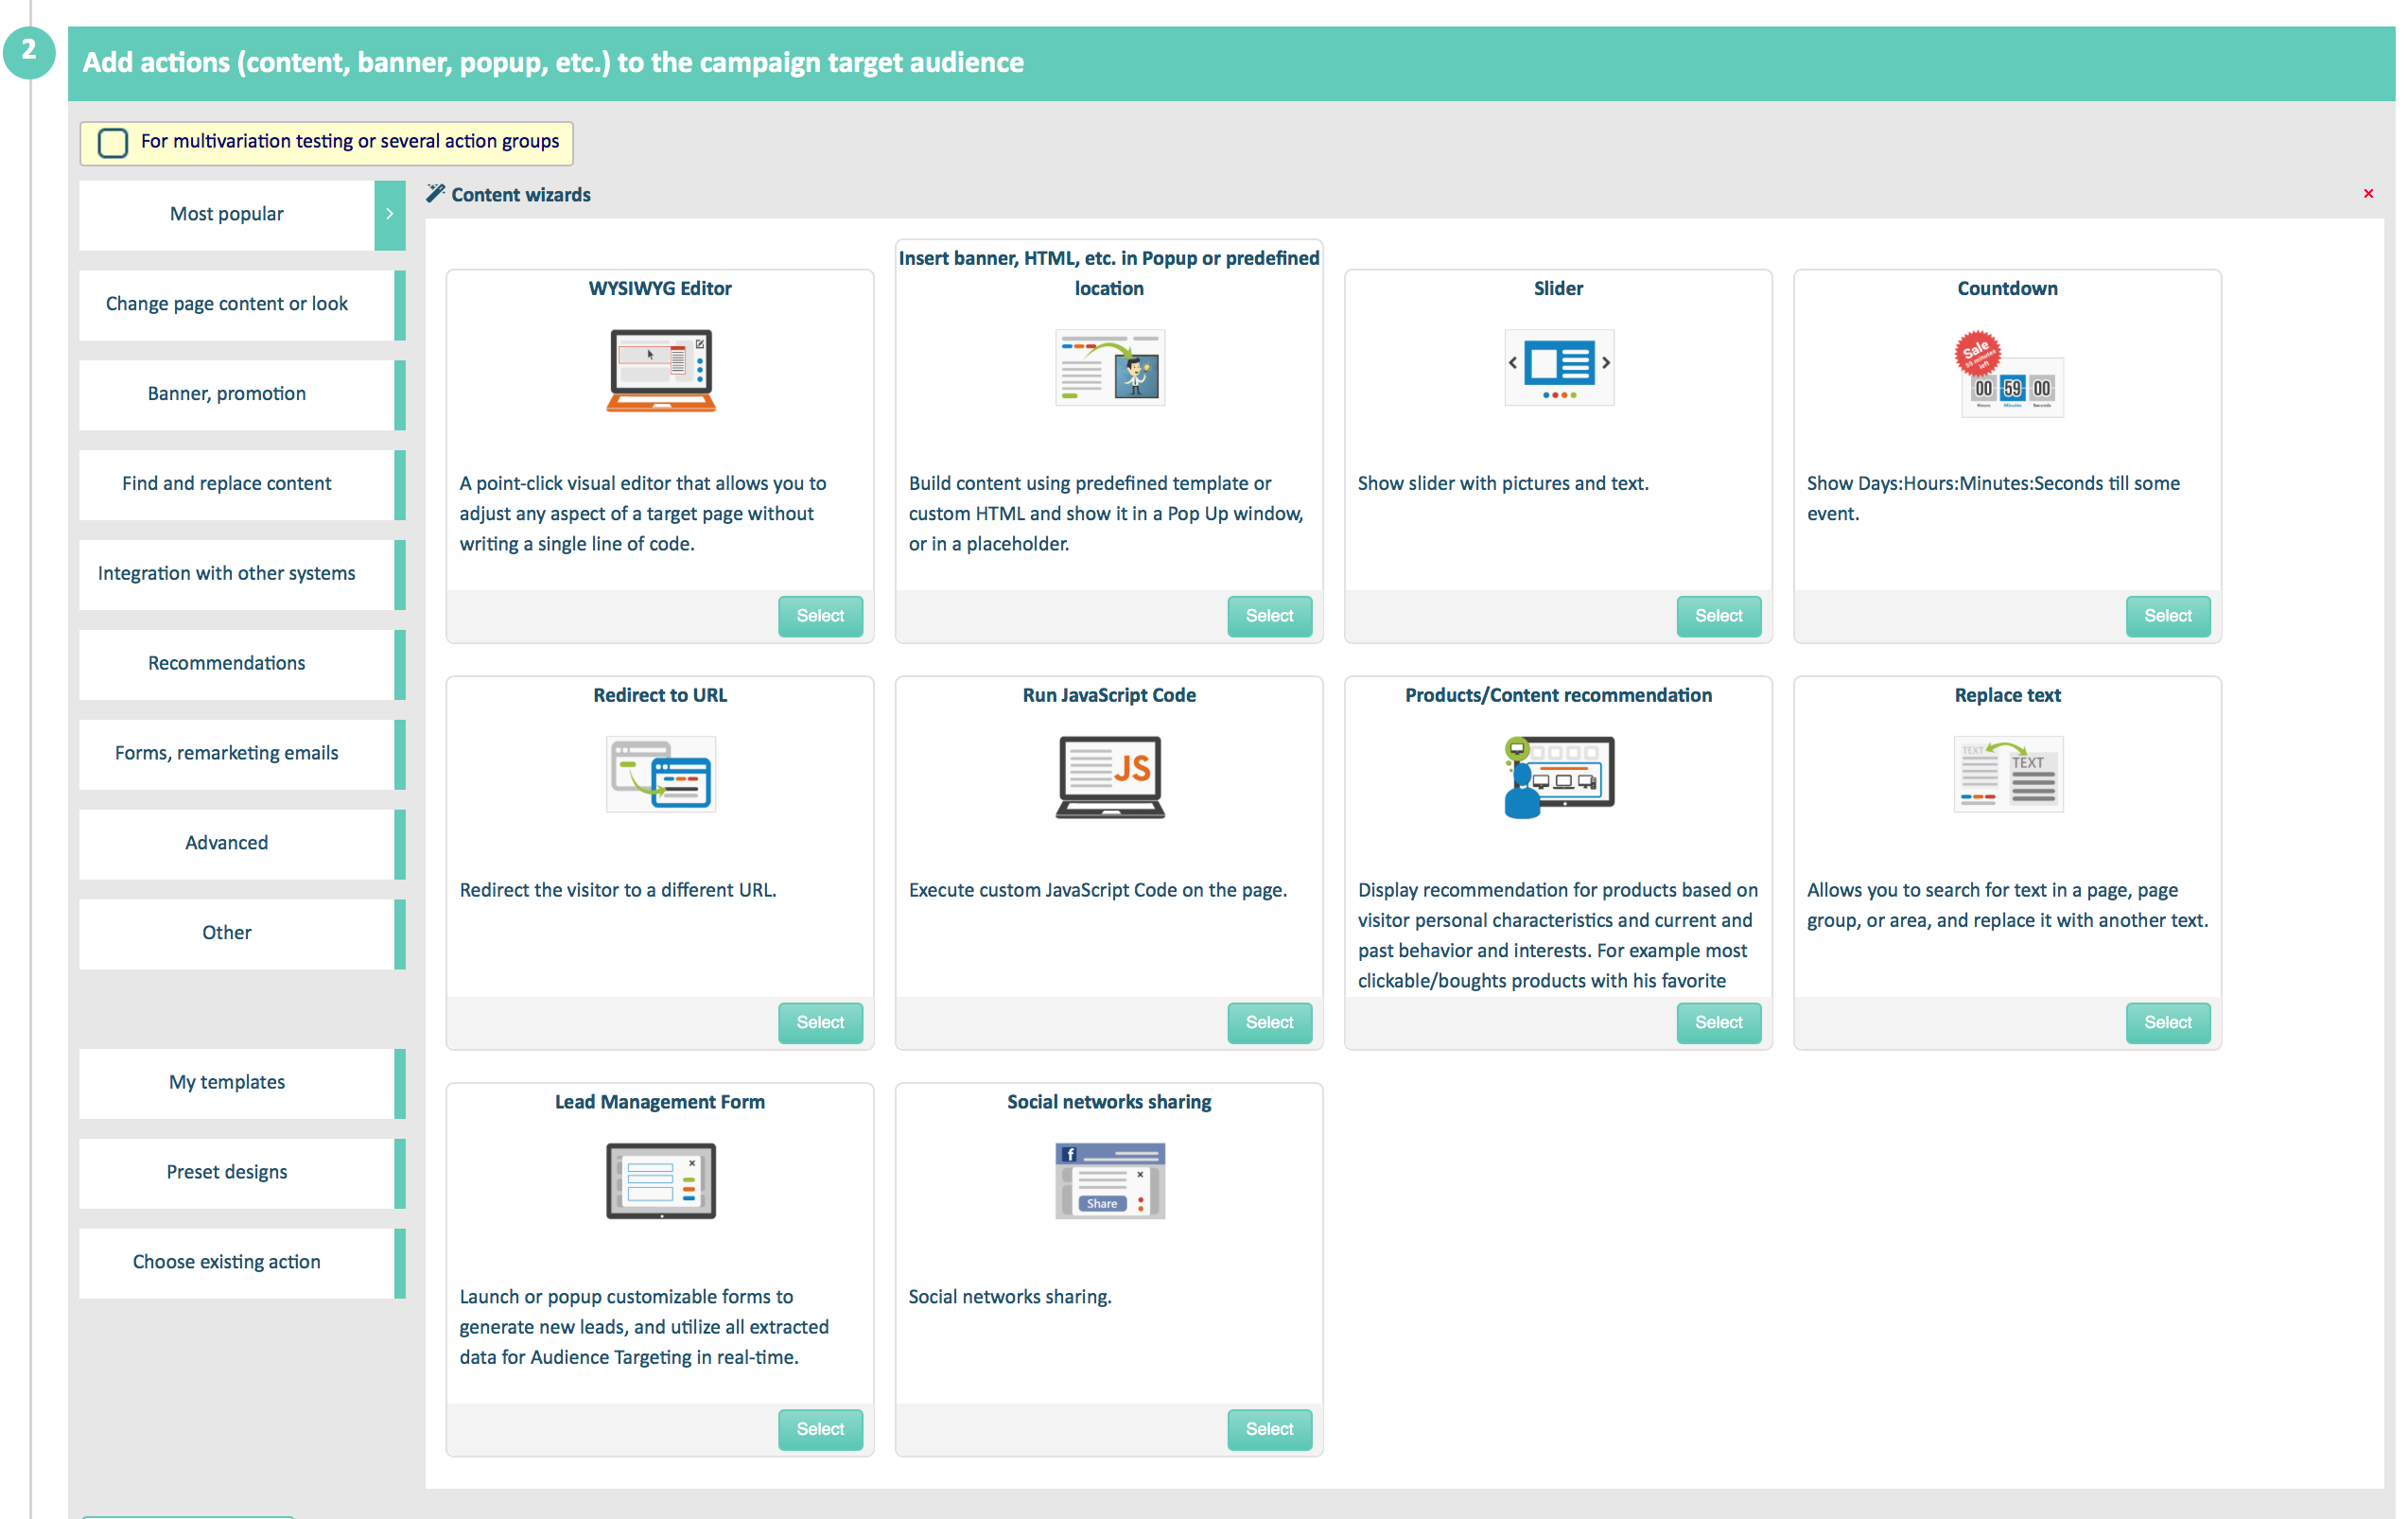2408x1519 pixels.
Task: Click the WYSIWYG Editor laptop icon
Action: 660,369
